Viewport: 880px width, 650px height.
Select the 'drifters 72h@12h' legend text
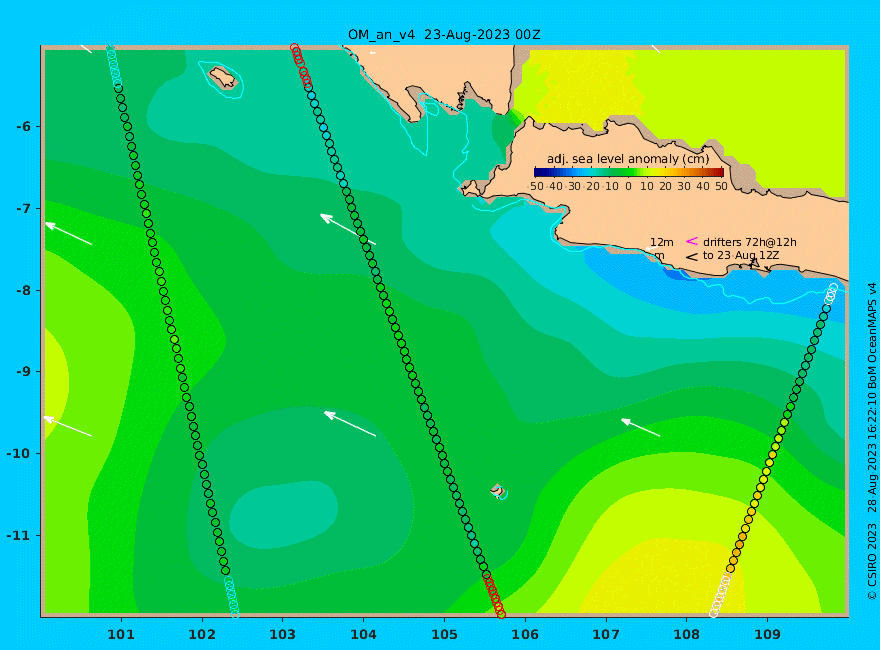pyautogui.click(x=750, y=242)
